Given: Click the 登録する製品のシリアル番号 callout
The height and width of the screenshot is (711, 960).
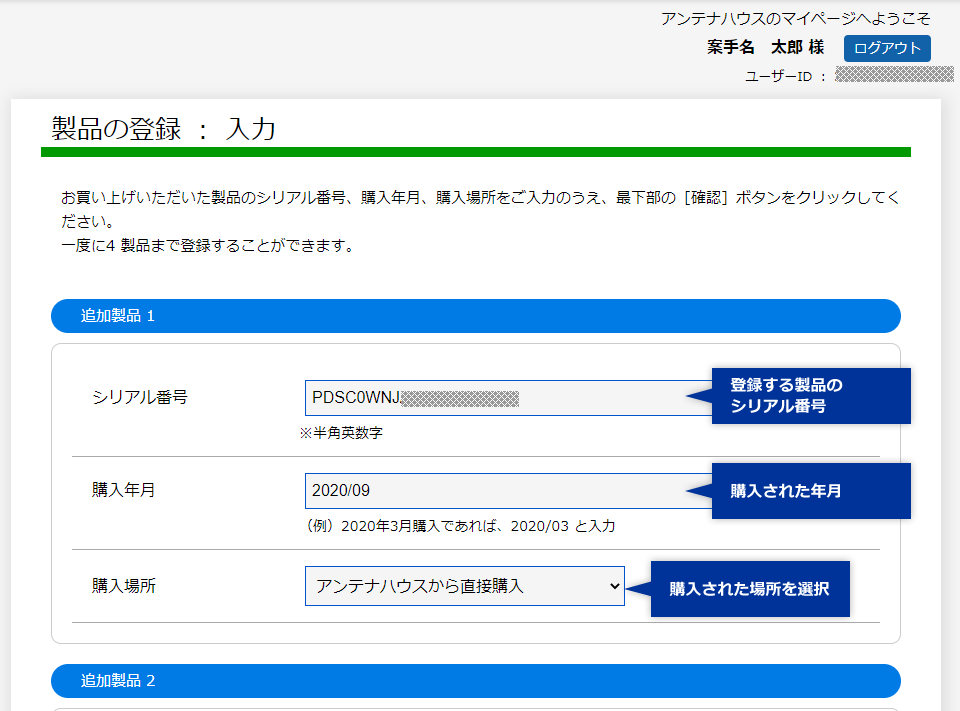Looking at the screenshot, I should tap(810, 396).
